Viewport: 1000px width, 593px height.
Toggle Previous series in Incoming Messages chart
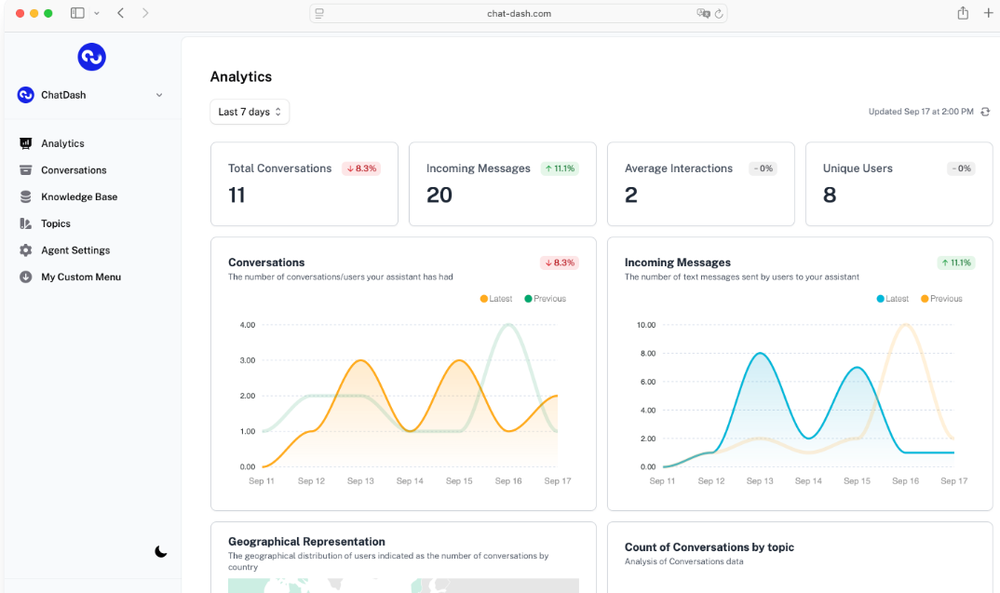tap(941, 298)
